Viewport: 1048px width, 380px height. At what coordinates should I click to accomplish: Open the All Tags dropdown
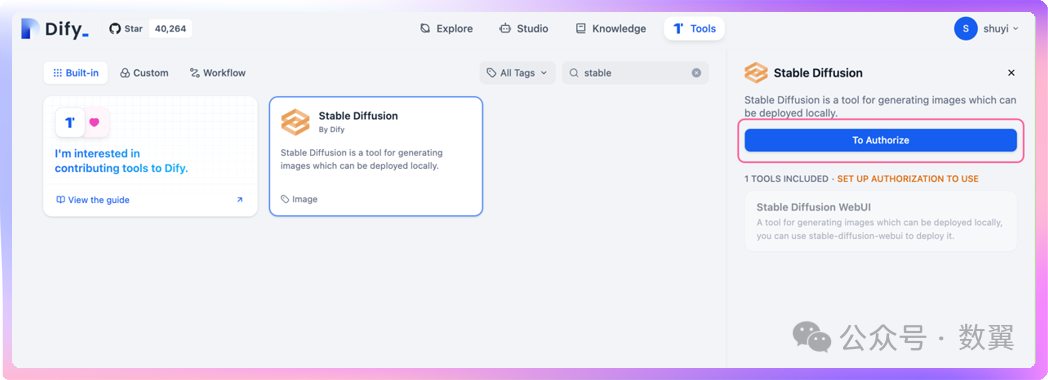pos(517,73)
